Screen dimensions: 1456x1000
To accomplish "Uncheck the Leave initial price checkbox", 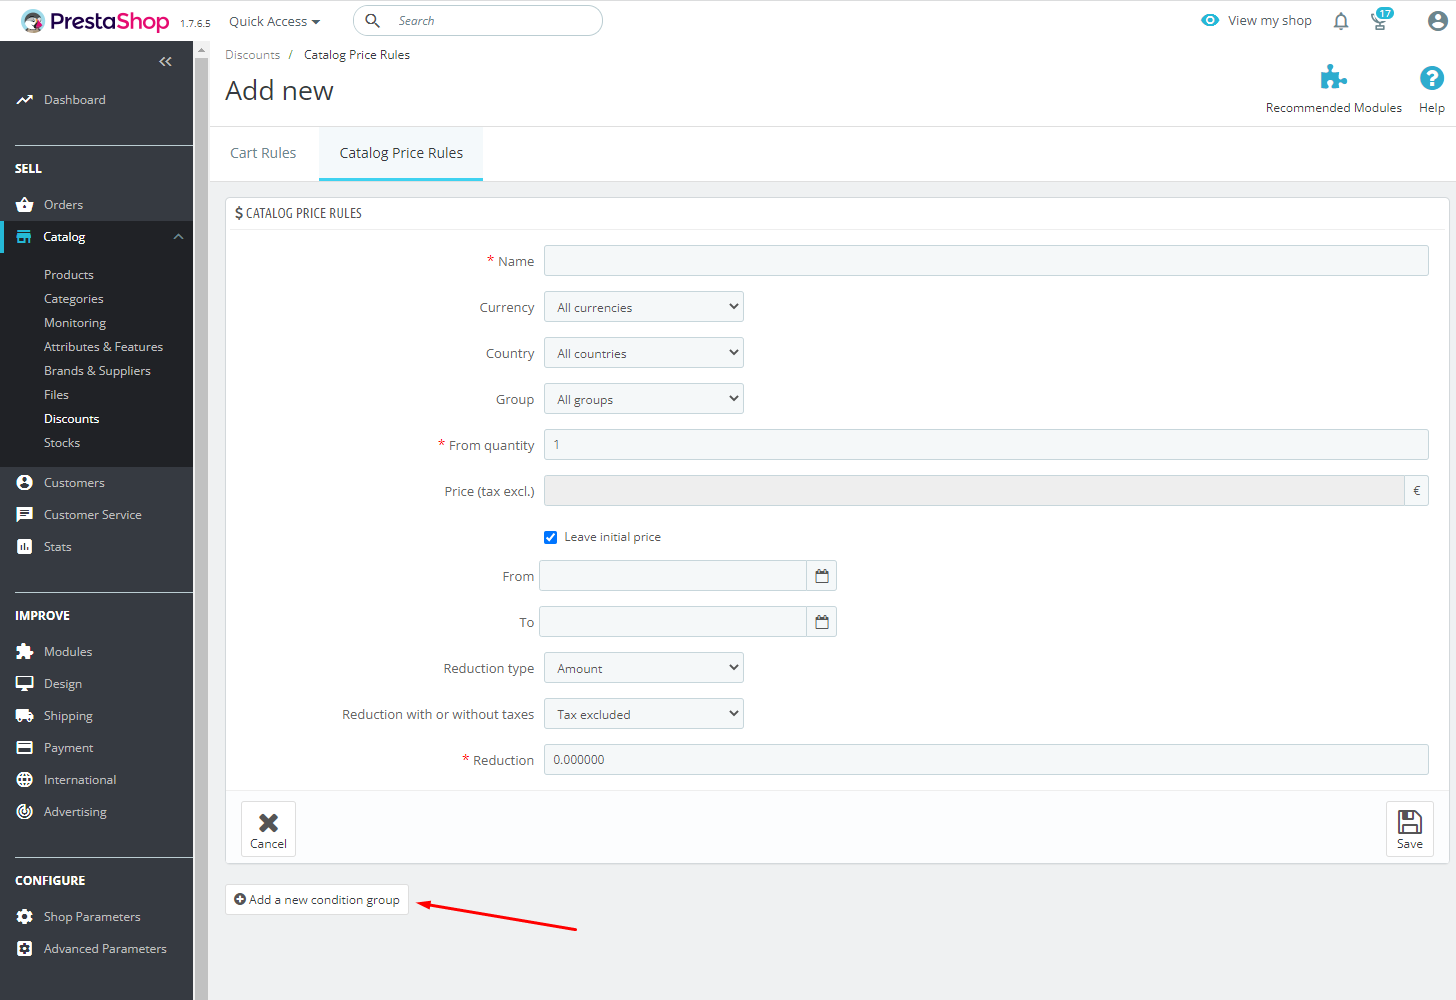I will tap(551, 538).
